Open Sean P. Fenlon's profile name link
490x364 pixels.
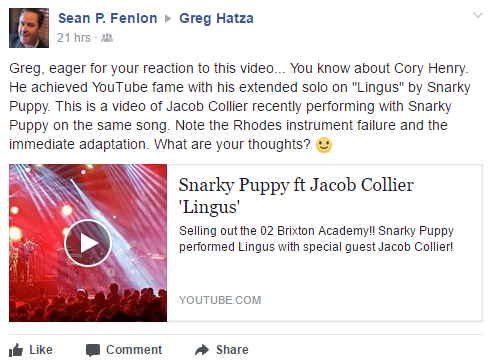pos(108,18)
